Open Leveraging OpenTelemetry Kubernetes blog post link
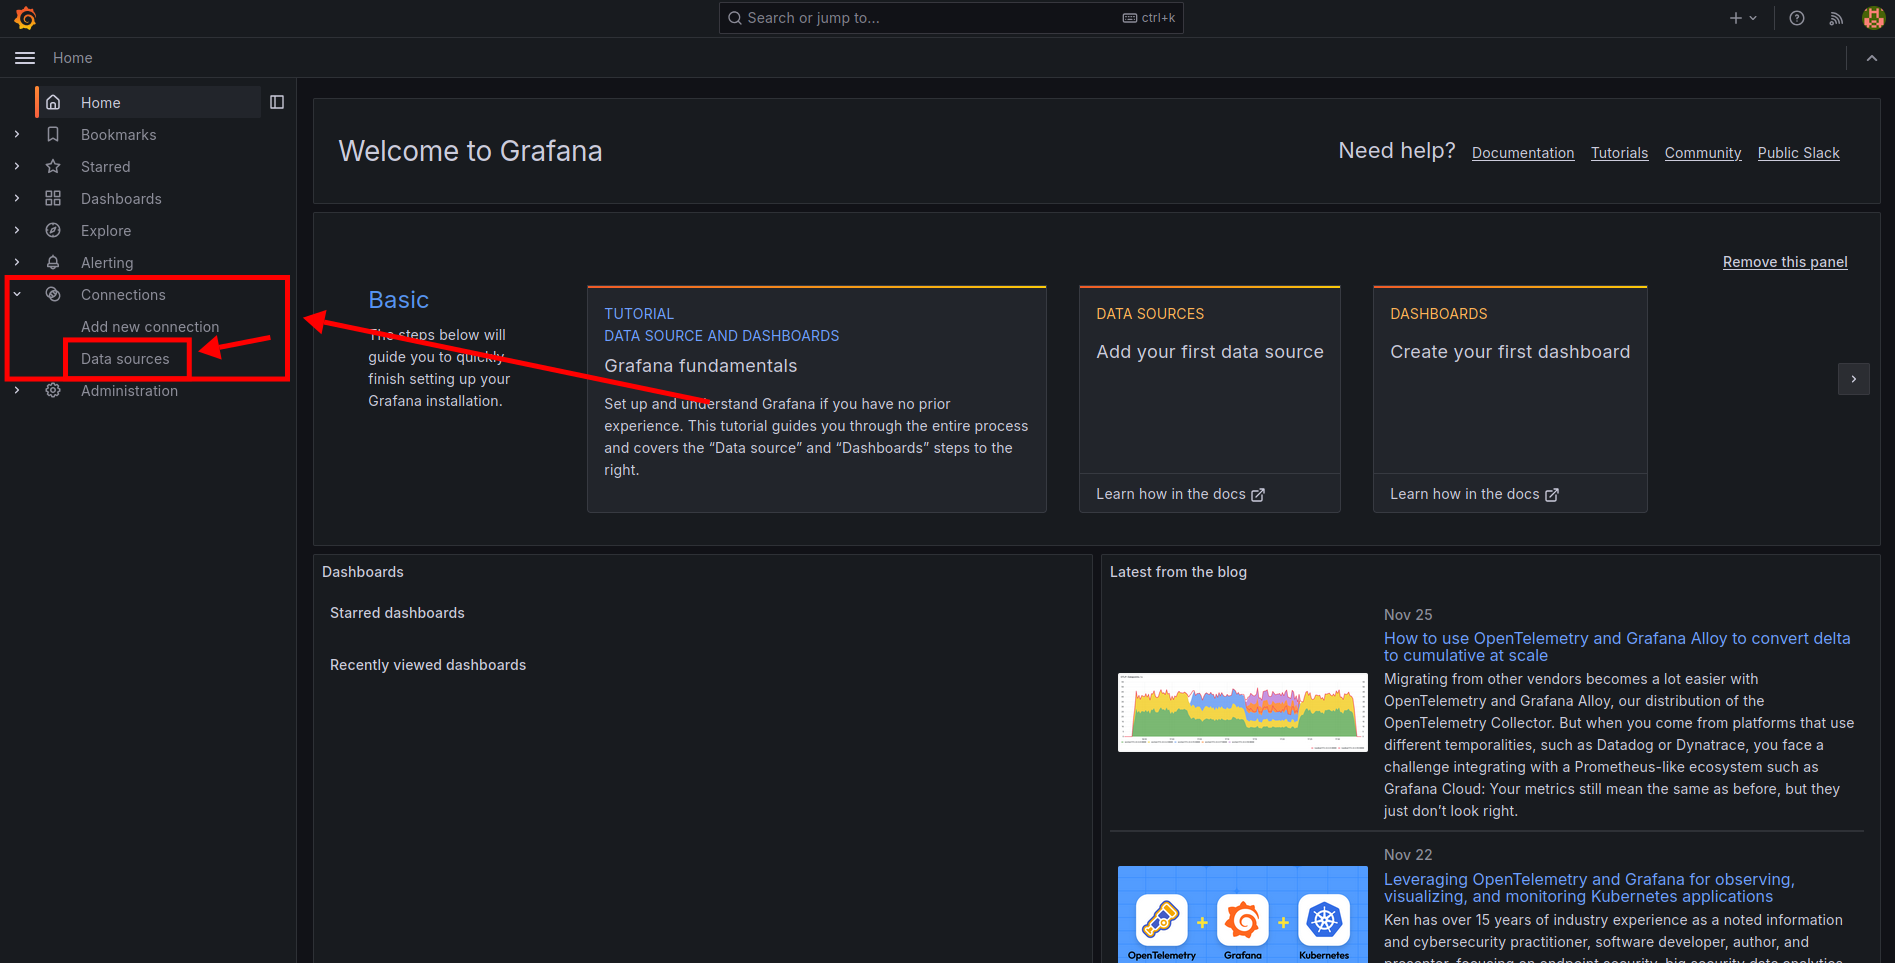Image resolution: width=1895 pixels, height=963 pixels. click(1589, 888)
